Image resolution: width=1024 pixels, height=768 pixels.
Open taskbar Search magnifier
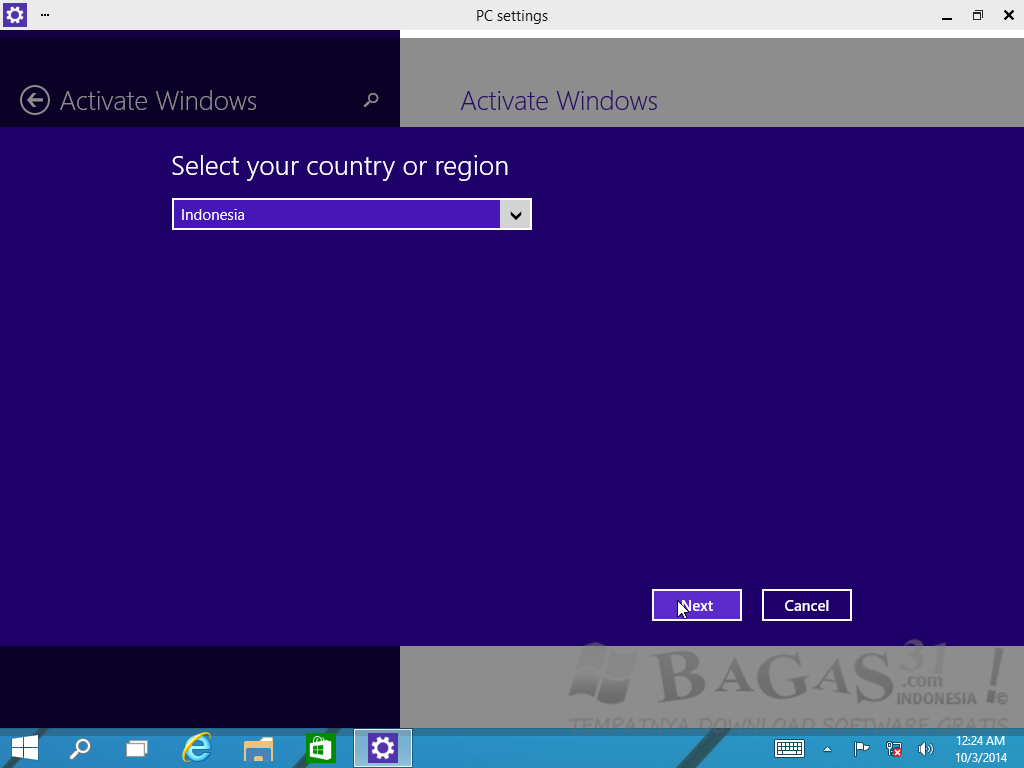[x=80, y=748]
